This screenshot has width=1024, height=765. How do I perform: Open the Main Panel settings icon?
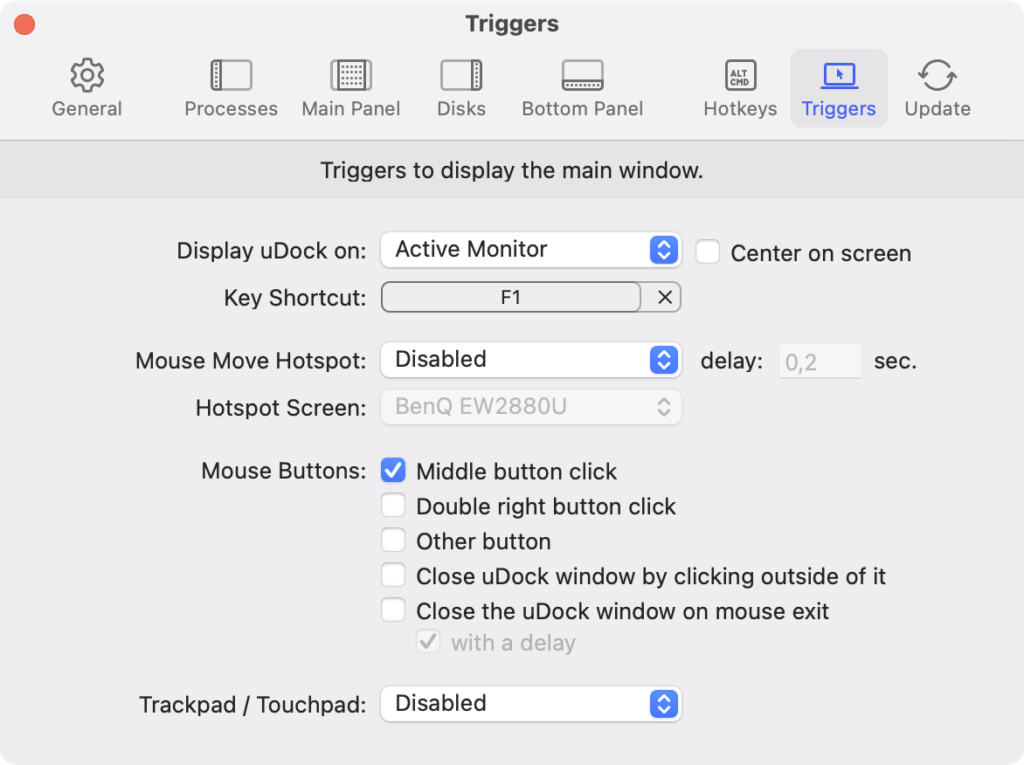tap(350, 87)
